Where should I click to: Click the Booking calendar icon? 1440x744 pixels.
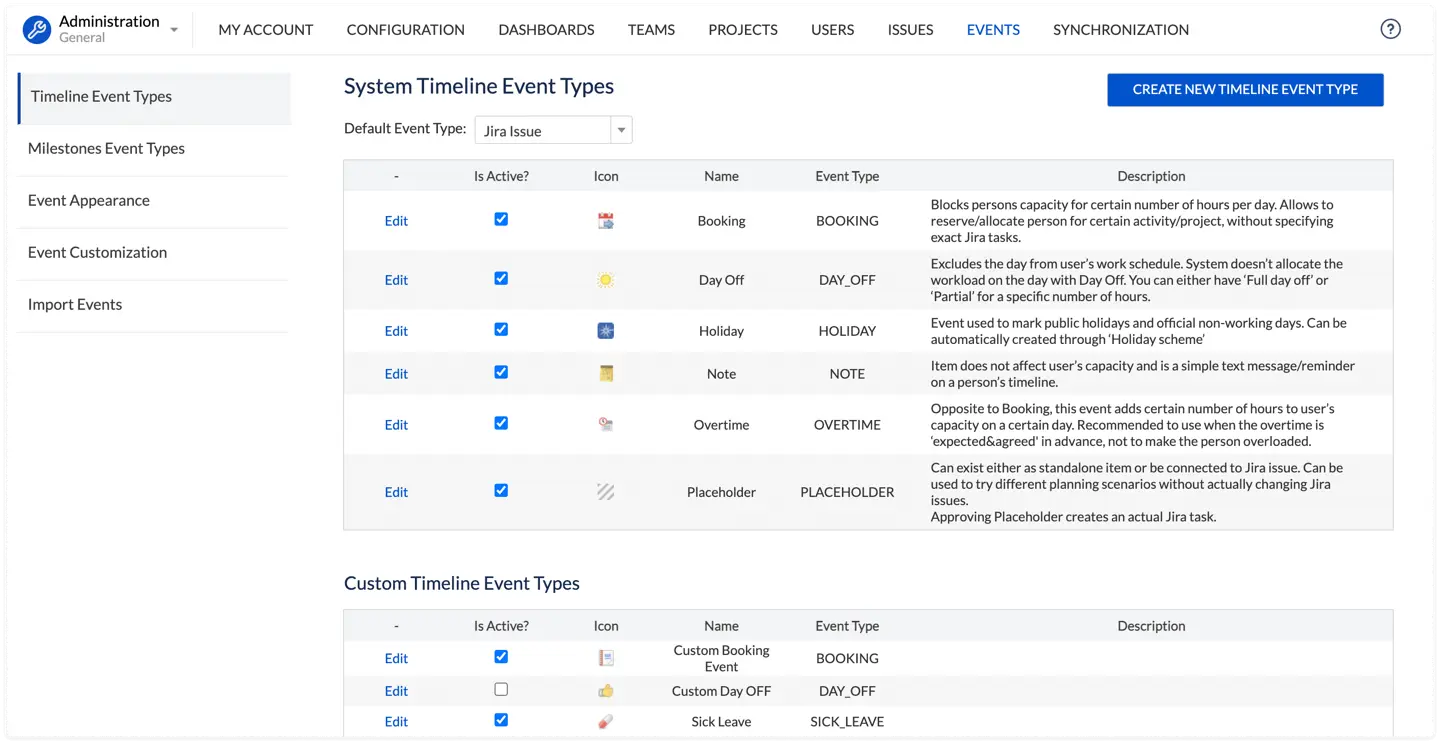pyautogui.click(x=605, y=221)
